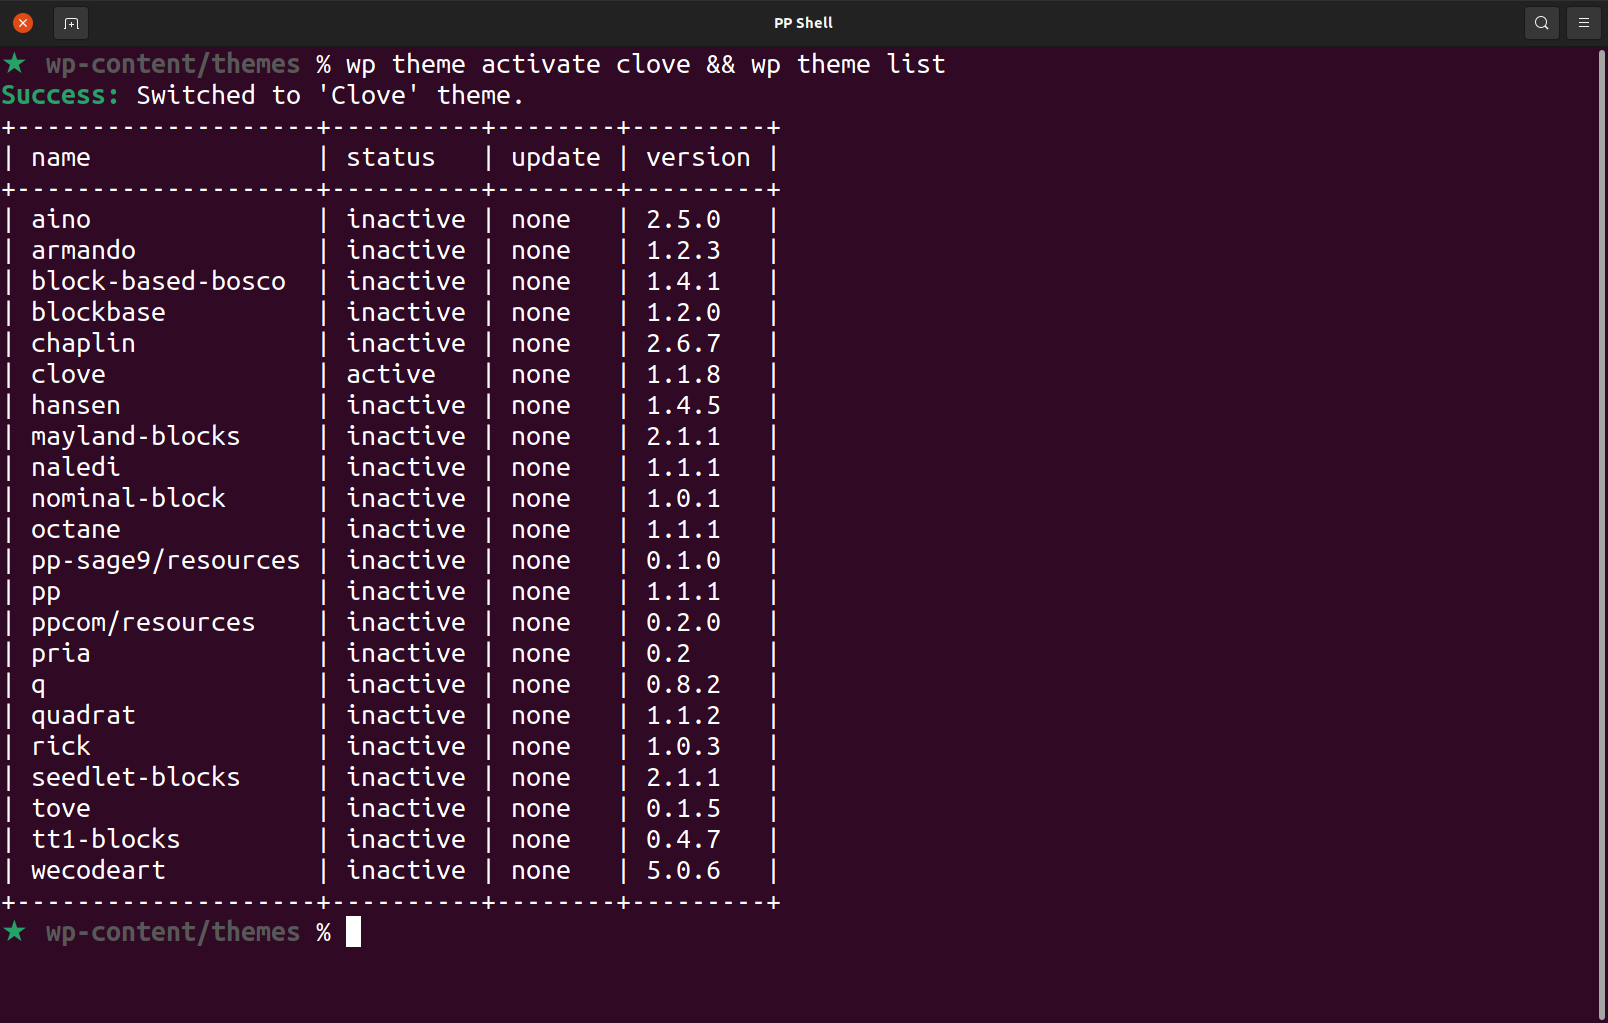
Task: Click version '5.0.6' for wecodeart
Action: (683, 870)
